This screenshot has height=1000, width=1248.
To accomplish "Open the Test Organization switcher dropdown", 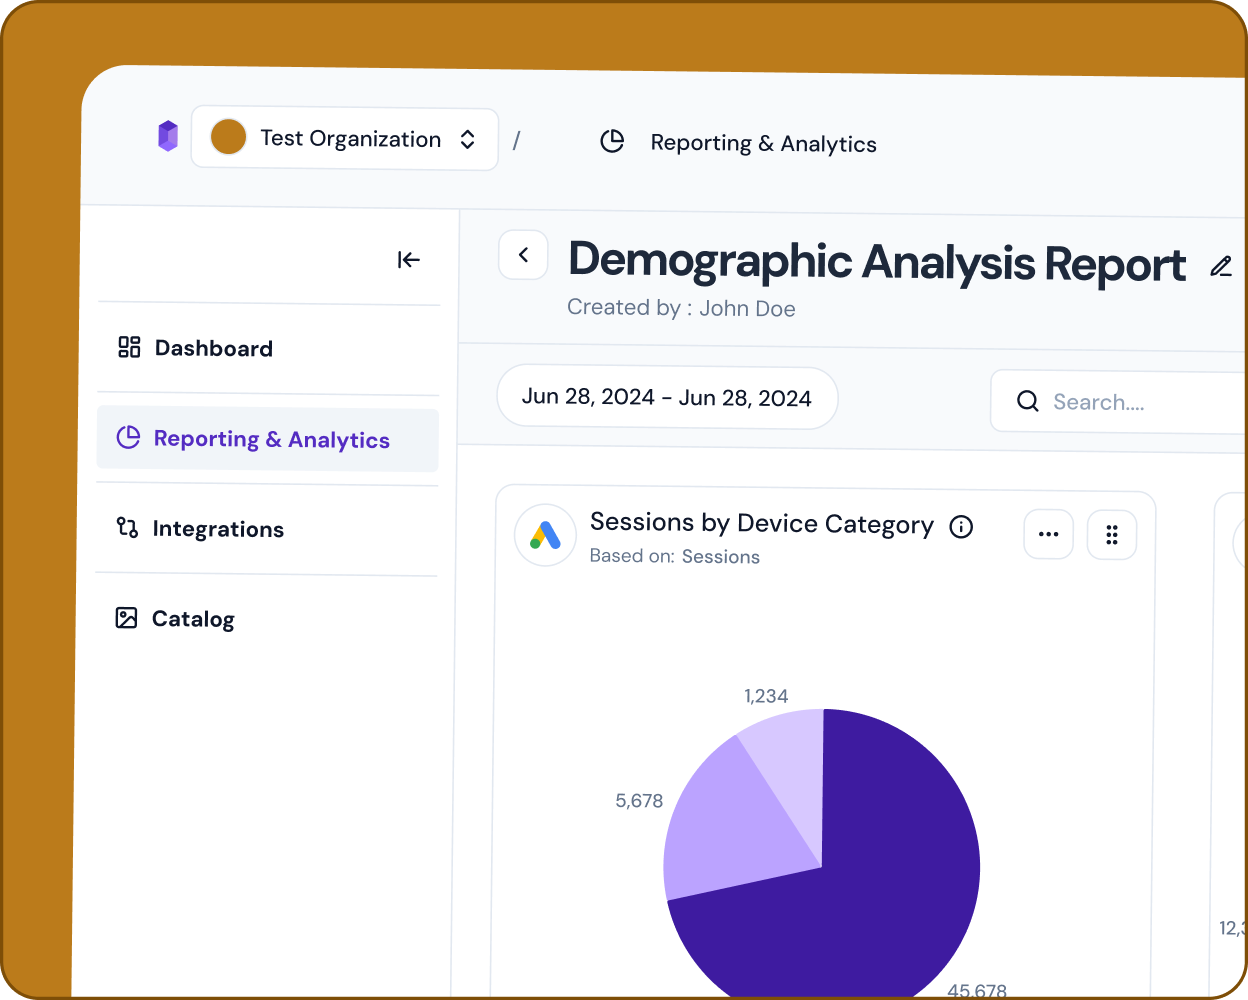I will coord(345,139).
